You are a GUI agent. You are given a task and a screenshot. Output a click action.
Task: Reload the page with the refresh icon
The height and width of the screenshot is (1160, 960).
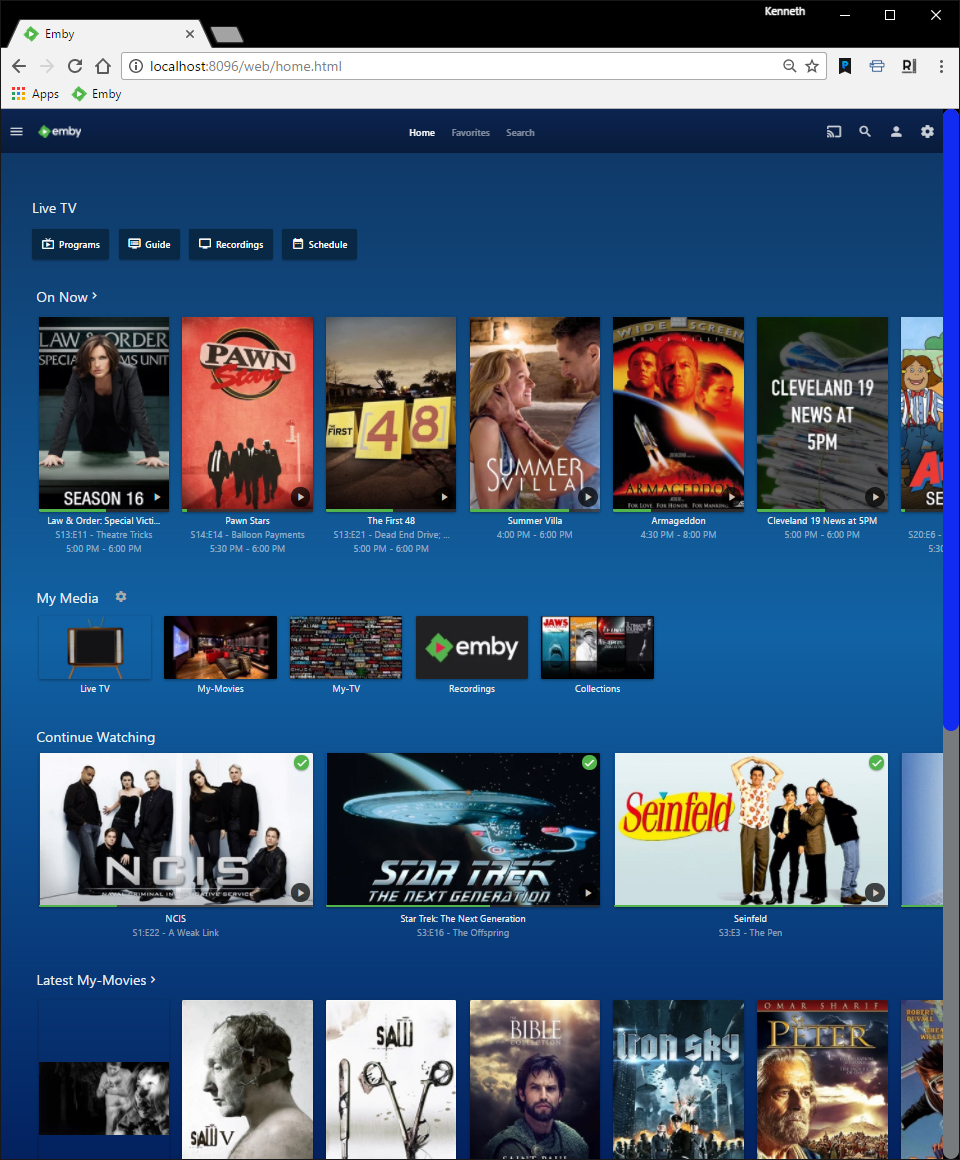coord(75,66)
